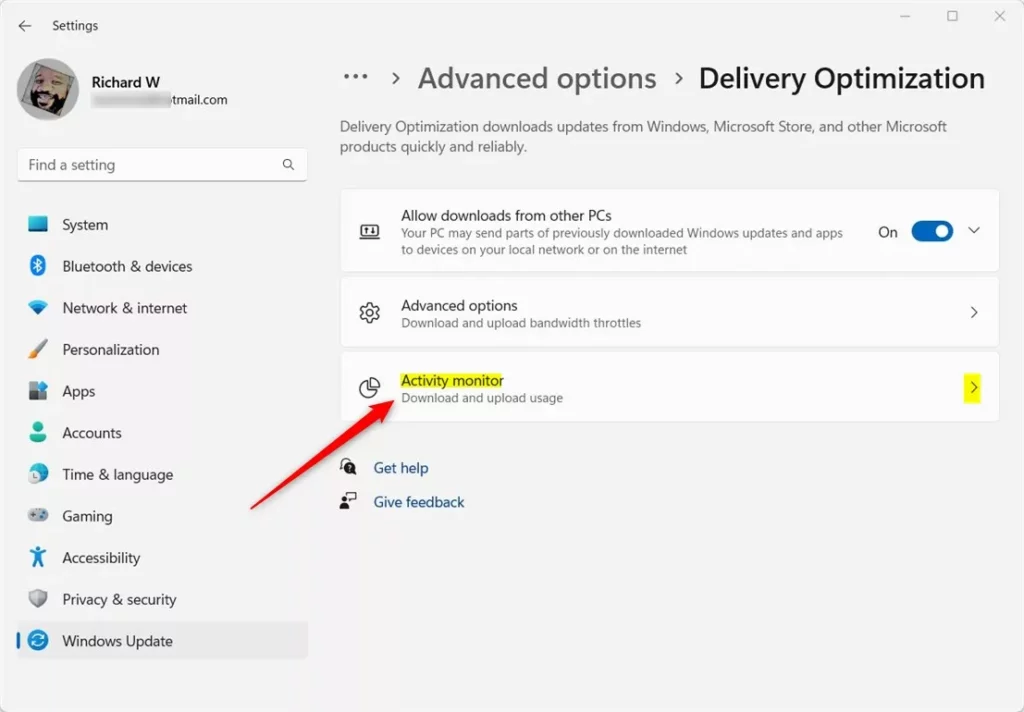This screenshot has width=1024, height=712.
Task: Click the Get help link
Action: [401, 468]
